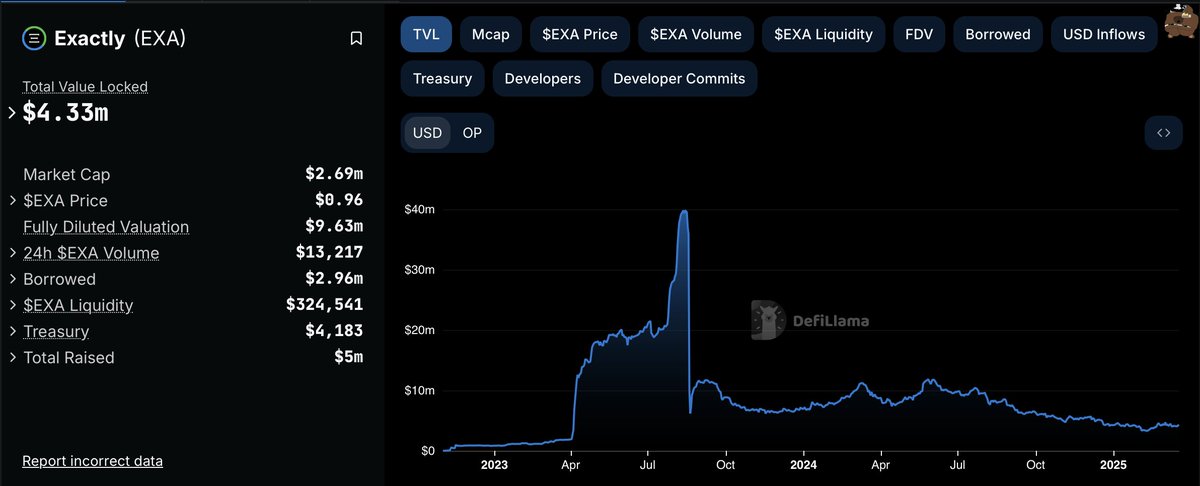Expand the Treasury row
1200x486 pixels.
[12, 331]
